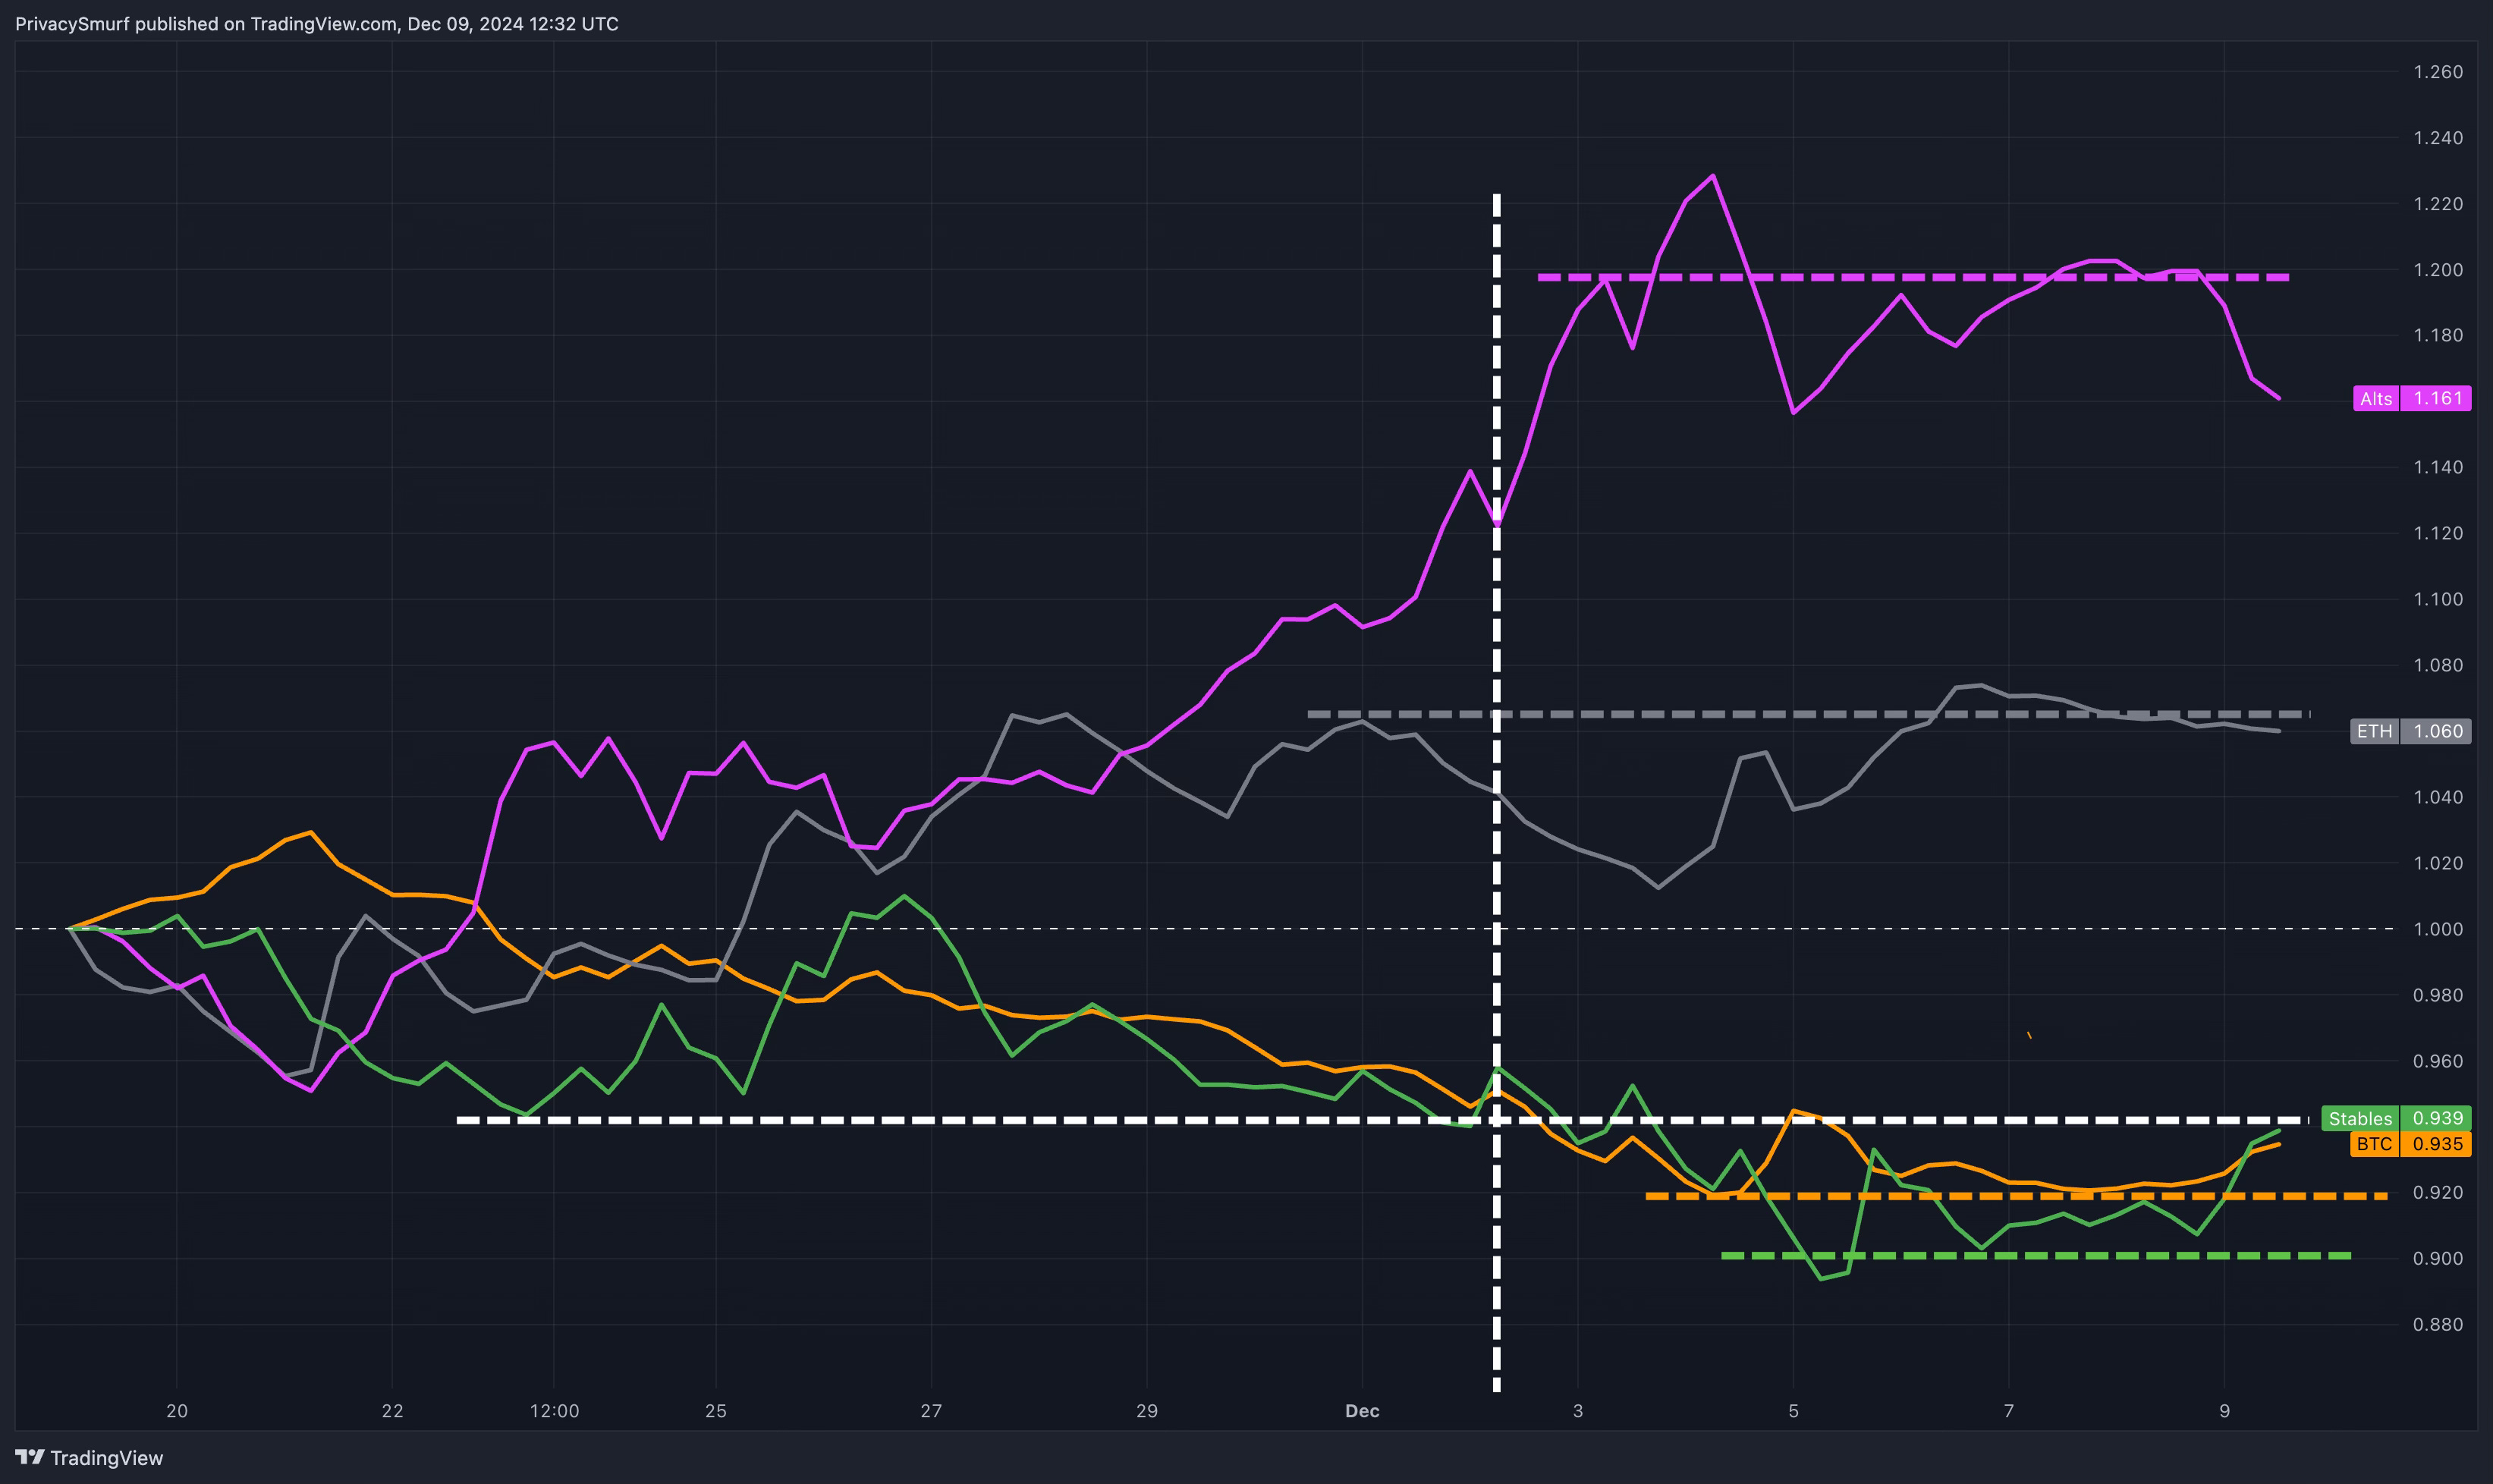The width and height of the screenshot is (2493, 1484).
Task: Click the 0.880 price axis value
Action: pos(2438,1324)
